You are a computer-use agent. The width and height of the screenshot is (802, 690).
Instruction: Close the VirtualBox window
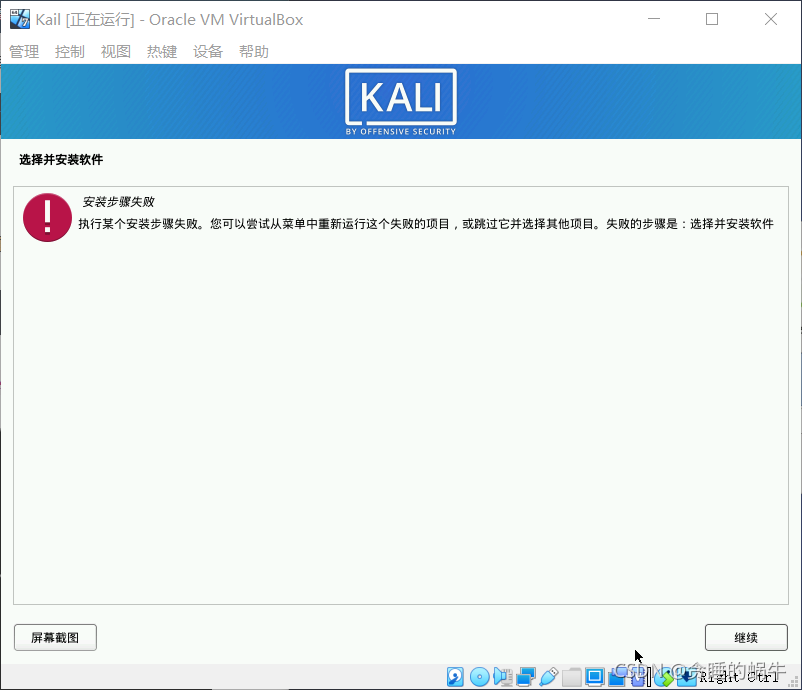pyautogui.click(x=771, y=19)
